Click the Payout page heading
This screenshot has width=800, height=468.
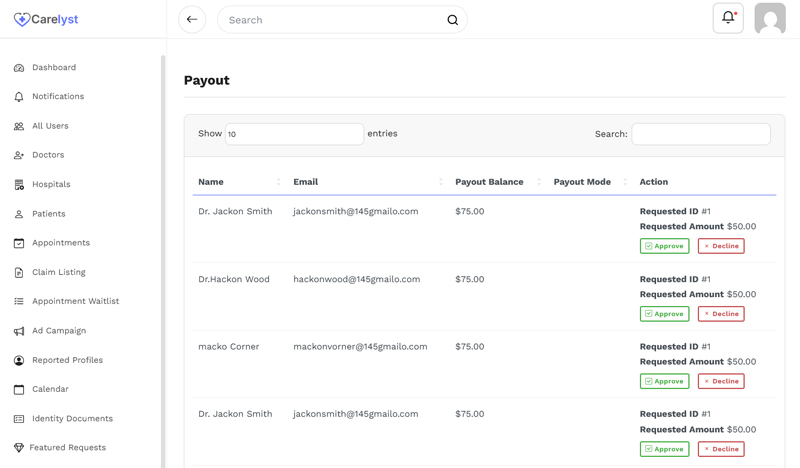click(207, 81)
